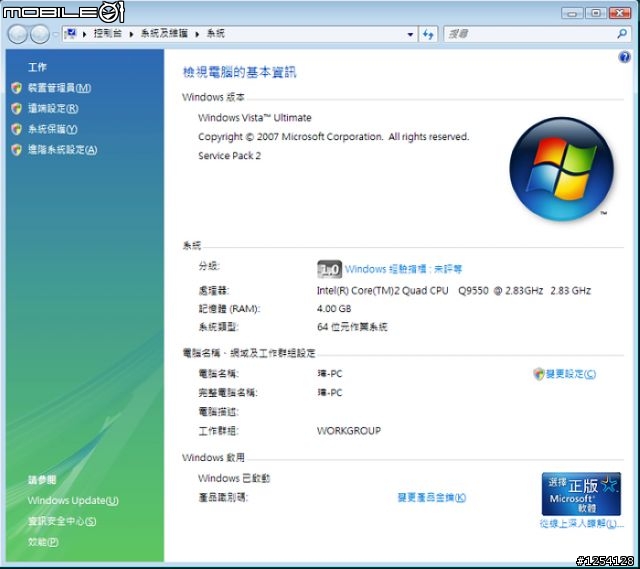This screenshot has width=640, height=569.
Task: Open the address bar history dropdown
Action: (410, 34)
